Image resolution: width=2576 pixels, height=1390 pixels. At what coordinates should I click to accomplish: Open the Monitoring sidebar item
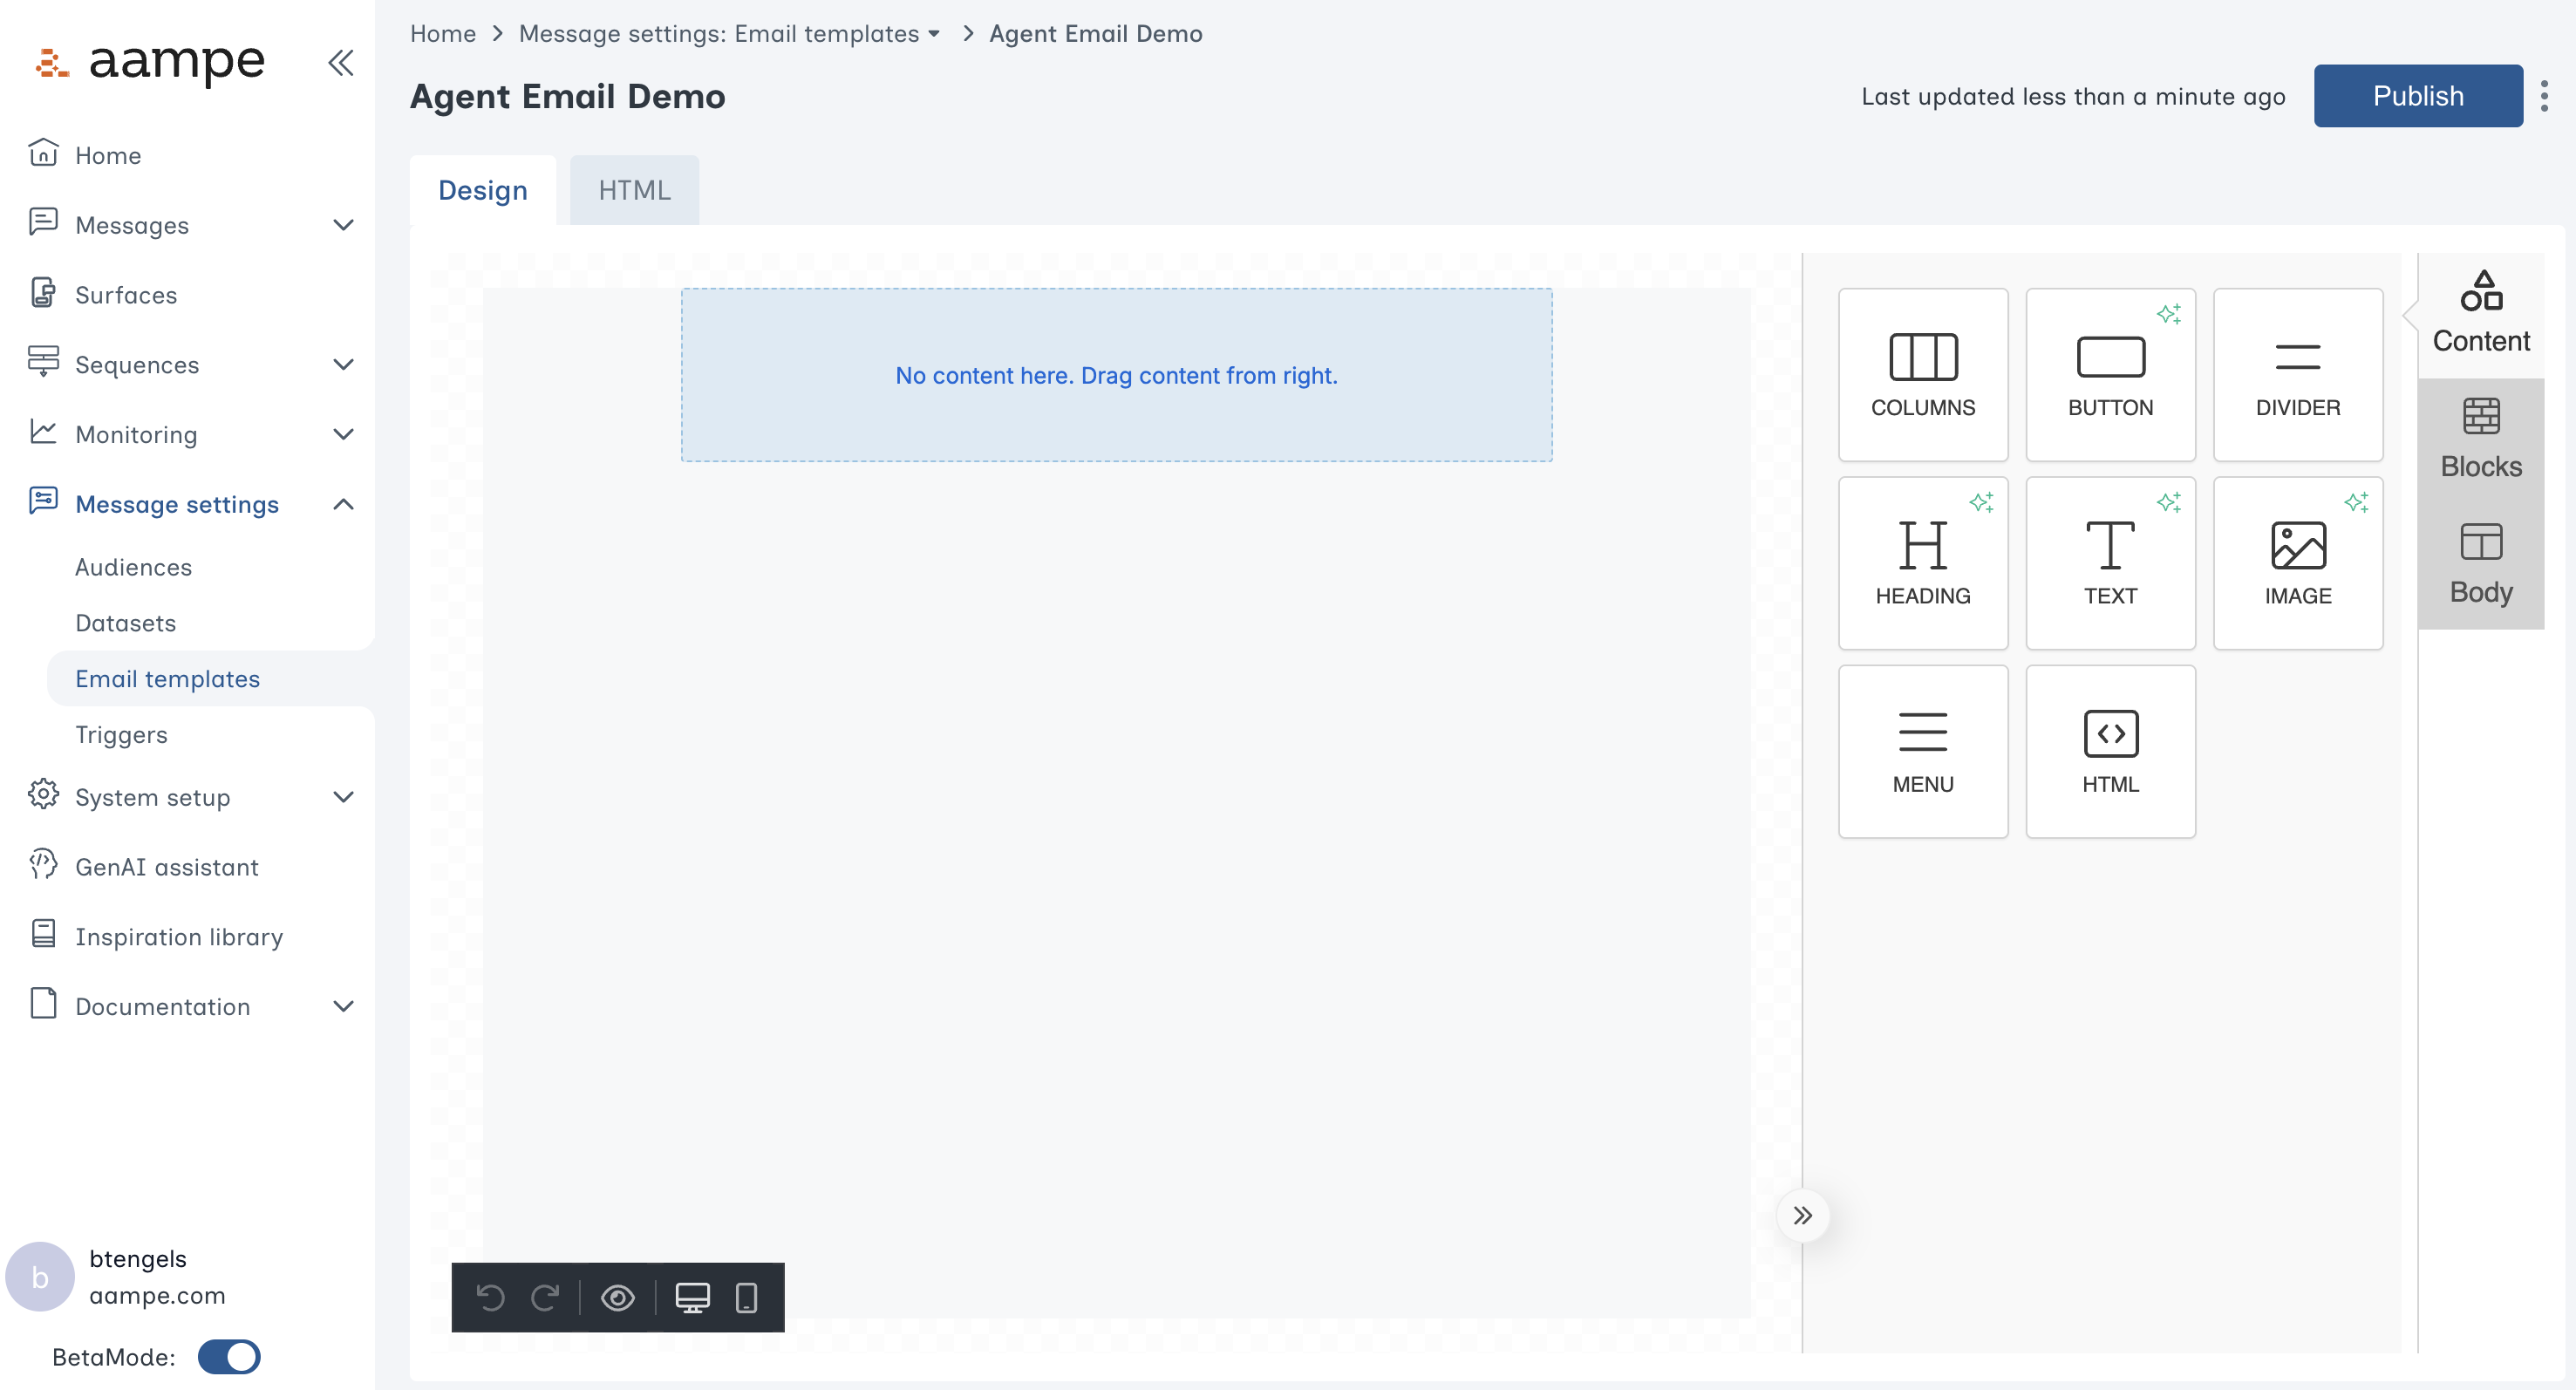(x=136, y=434)
